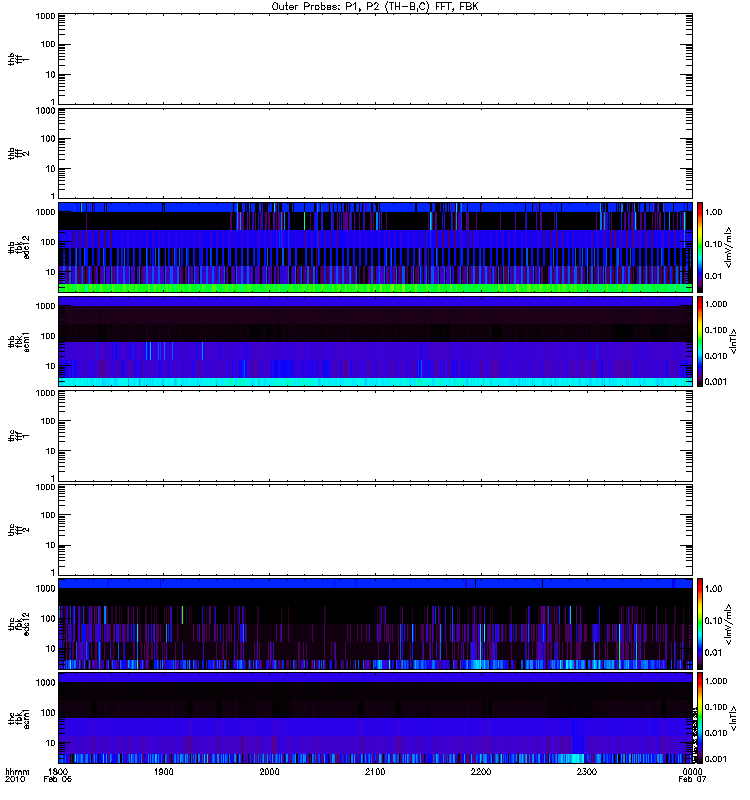Click the color bar beside thb fbk scm1
Viewport: 750px width, 800px height.
[700, 341]
